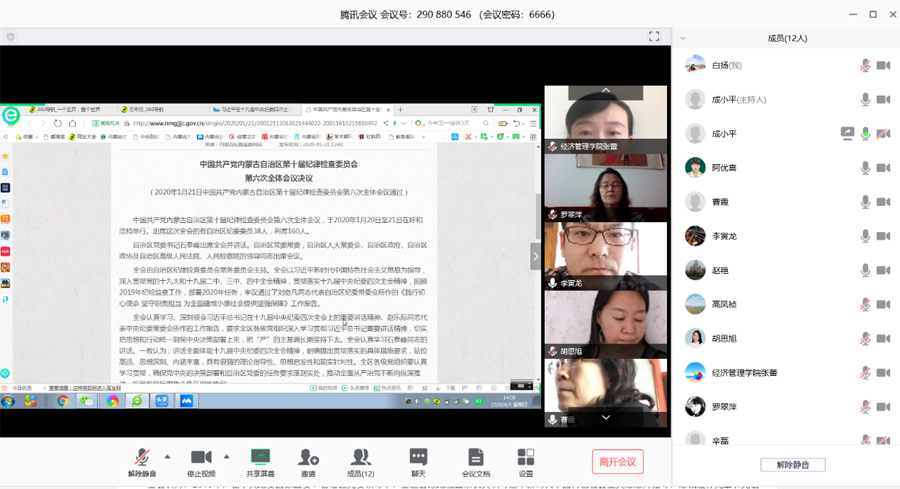This screenshot has width=900, height=489.
Task: Expand video options arrow beside 停止视频
Action: [x=225, y=456]
